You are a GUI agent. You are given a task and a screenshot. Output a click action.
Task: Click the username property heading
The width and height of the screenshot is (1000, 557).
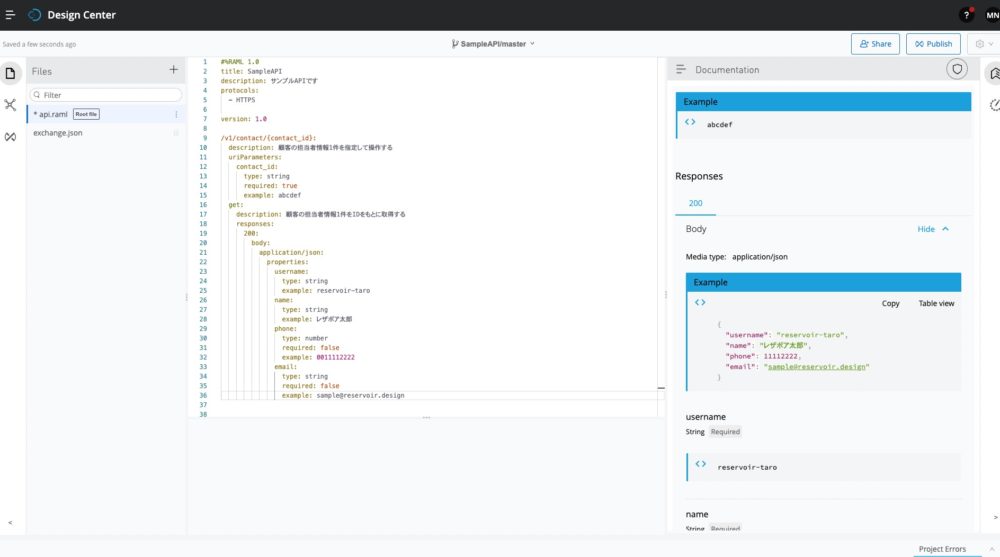tap(705, 417)
